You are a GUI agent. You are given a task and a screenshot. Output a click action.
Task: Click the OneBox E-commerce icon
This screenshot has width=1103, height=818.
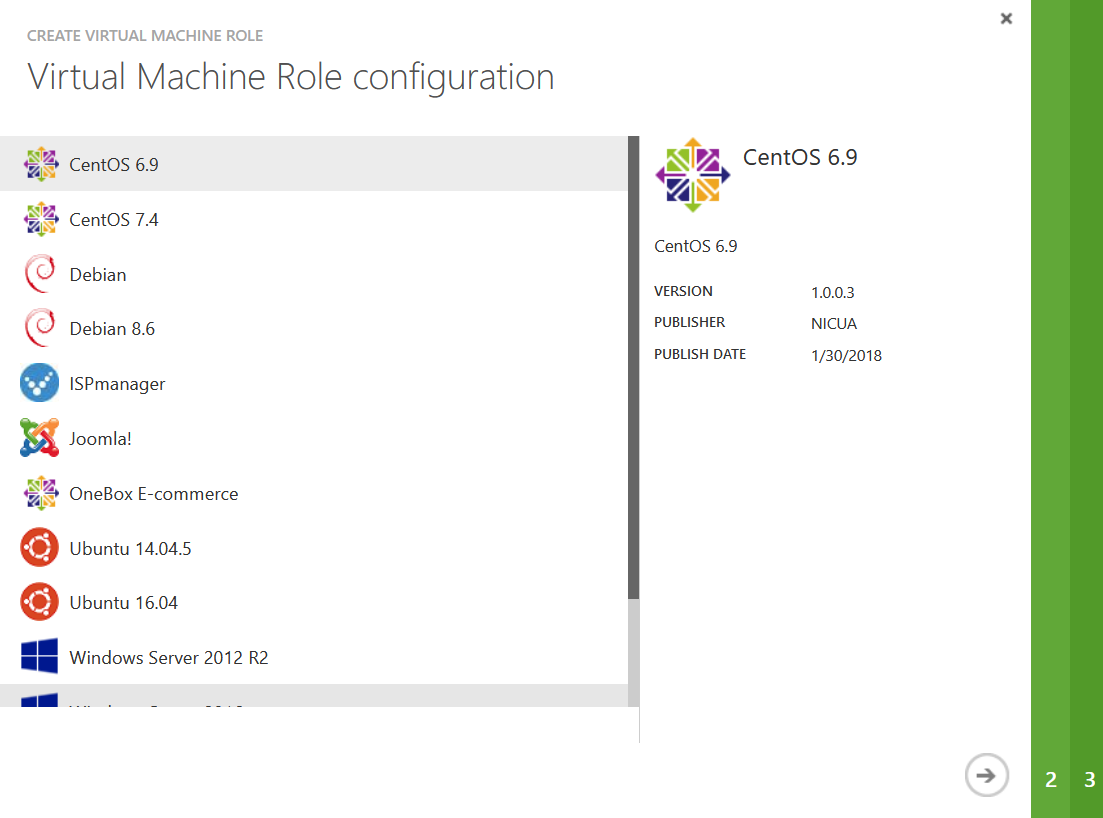[41, 492]
